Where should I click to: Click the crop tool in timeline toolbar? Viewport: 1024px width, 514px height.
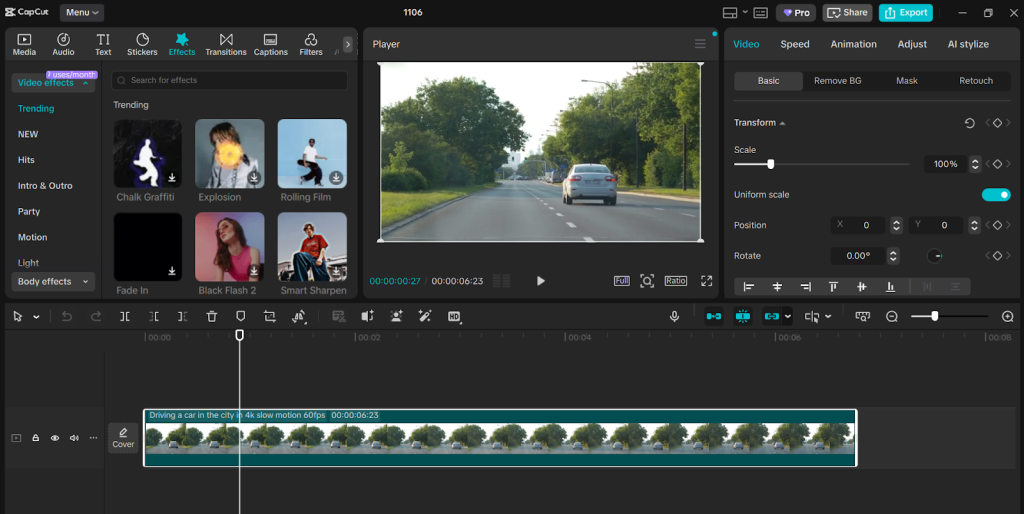(270, 316)
